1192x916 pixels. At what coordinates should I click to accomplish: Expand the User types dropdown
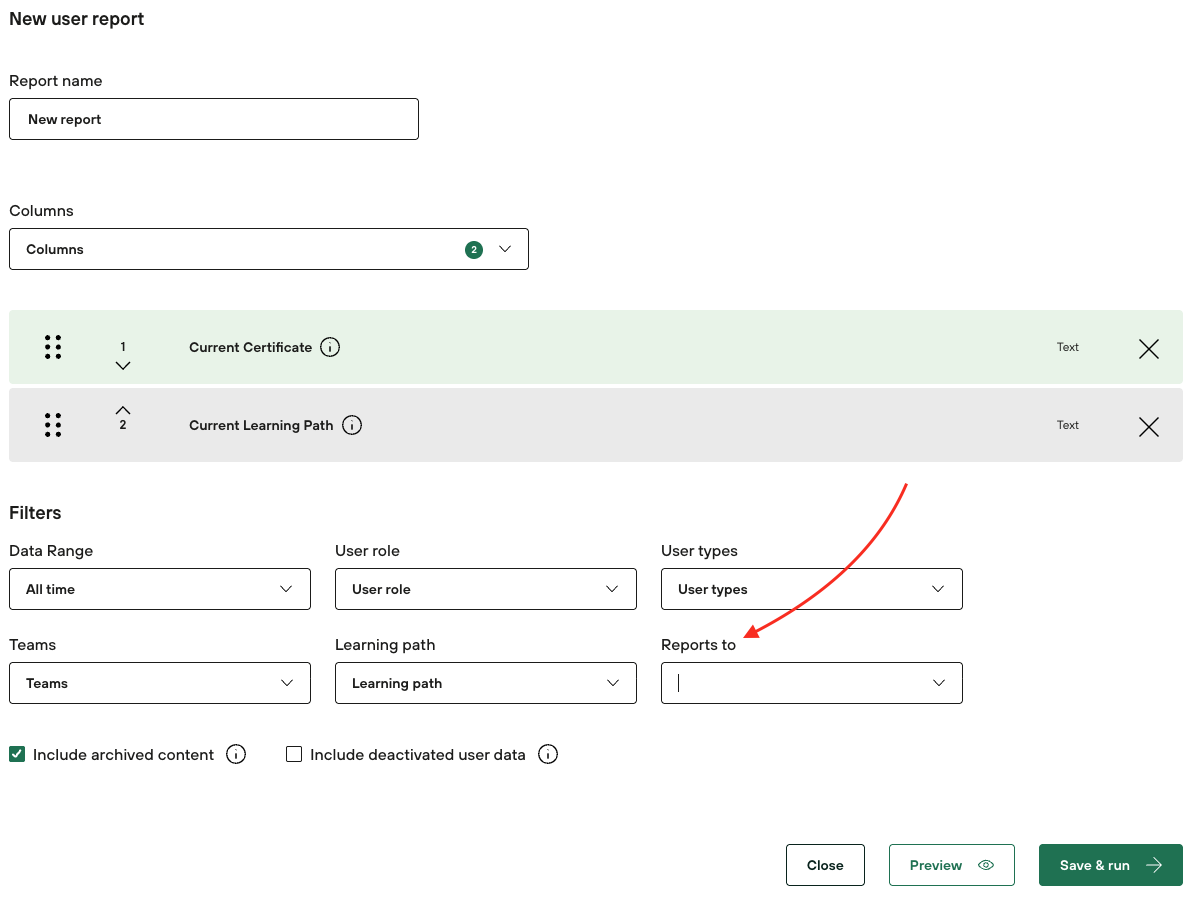pos(811,589)
